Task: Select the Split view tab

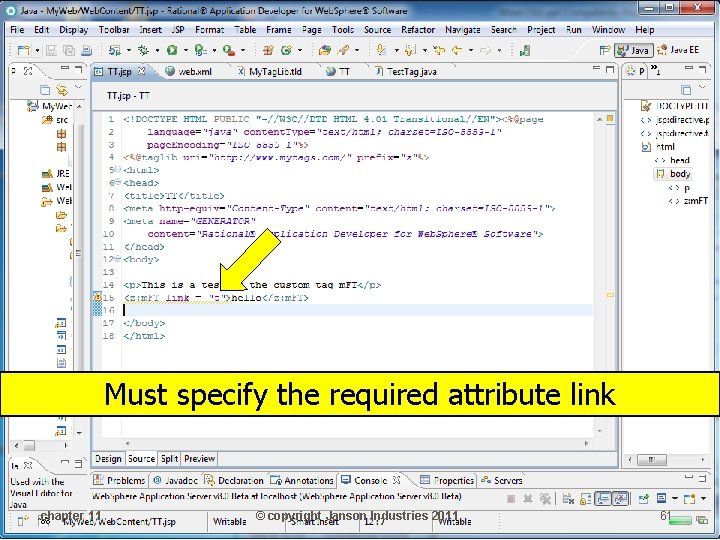Action: (x=169, y=459)
